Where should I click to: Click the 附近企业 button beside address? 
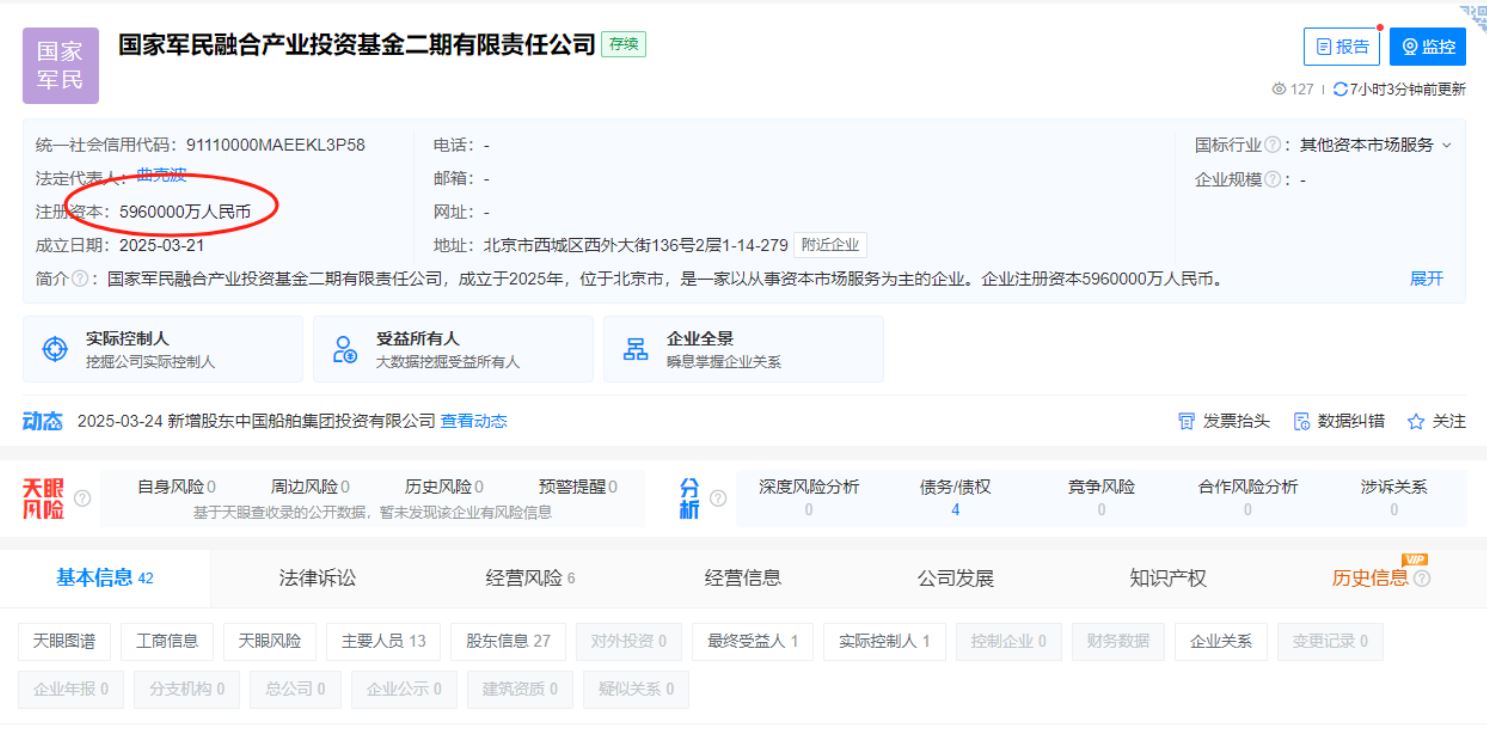830,245
